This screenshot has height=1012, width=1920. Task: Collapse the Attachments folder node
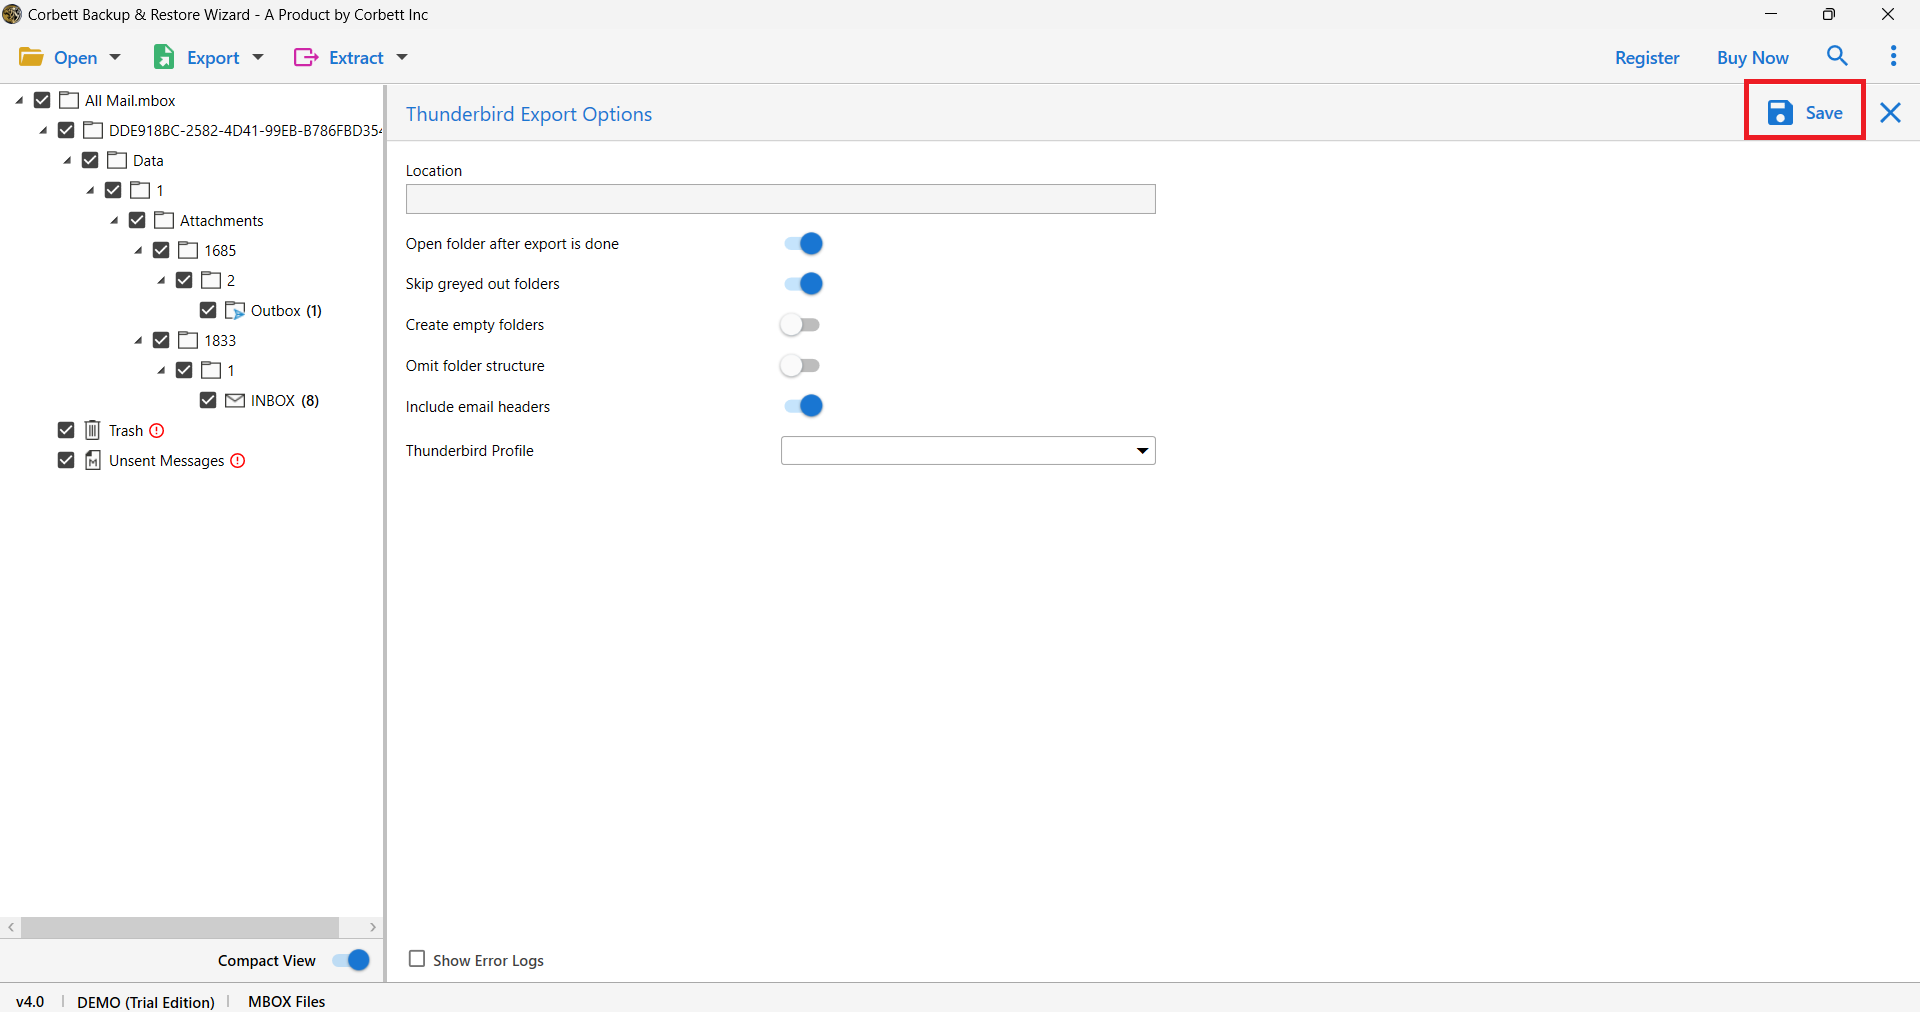pyautogui.click(x=114, y=220)
